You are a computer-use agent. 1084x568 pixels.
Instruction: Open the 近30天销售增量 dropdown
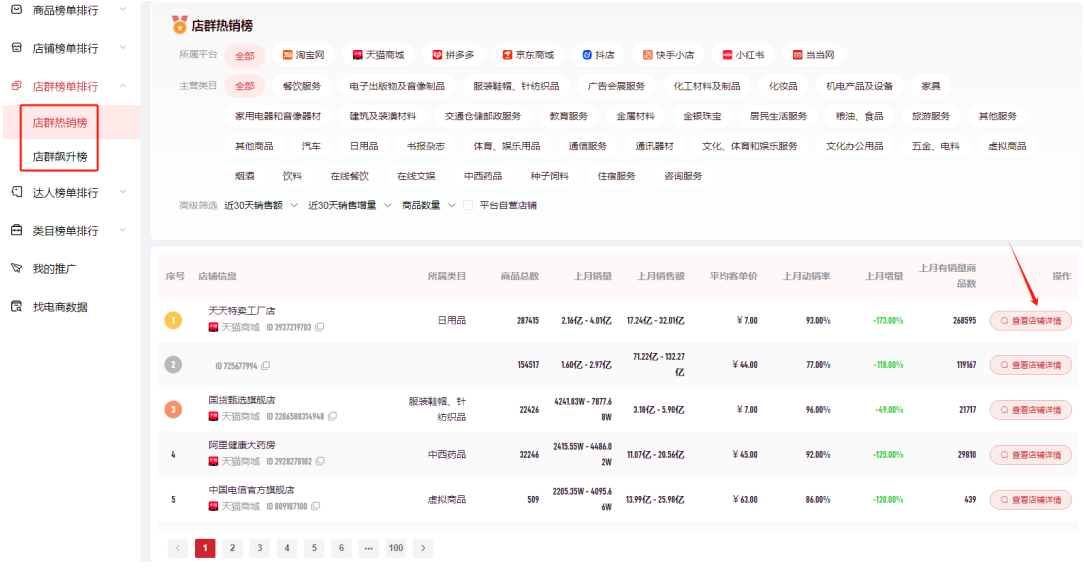point(349,205)
